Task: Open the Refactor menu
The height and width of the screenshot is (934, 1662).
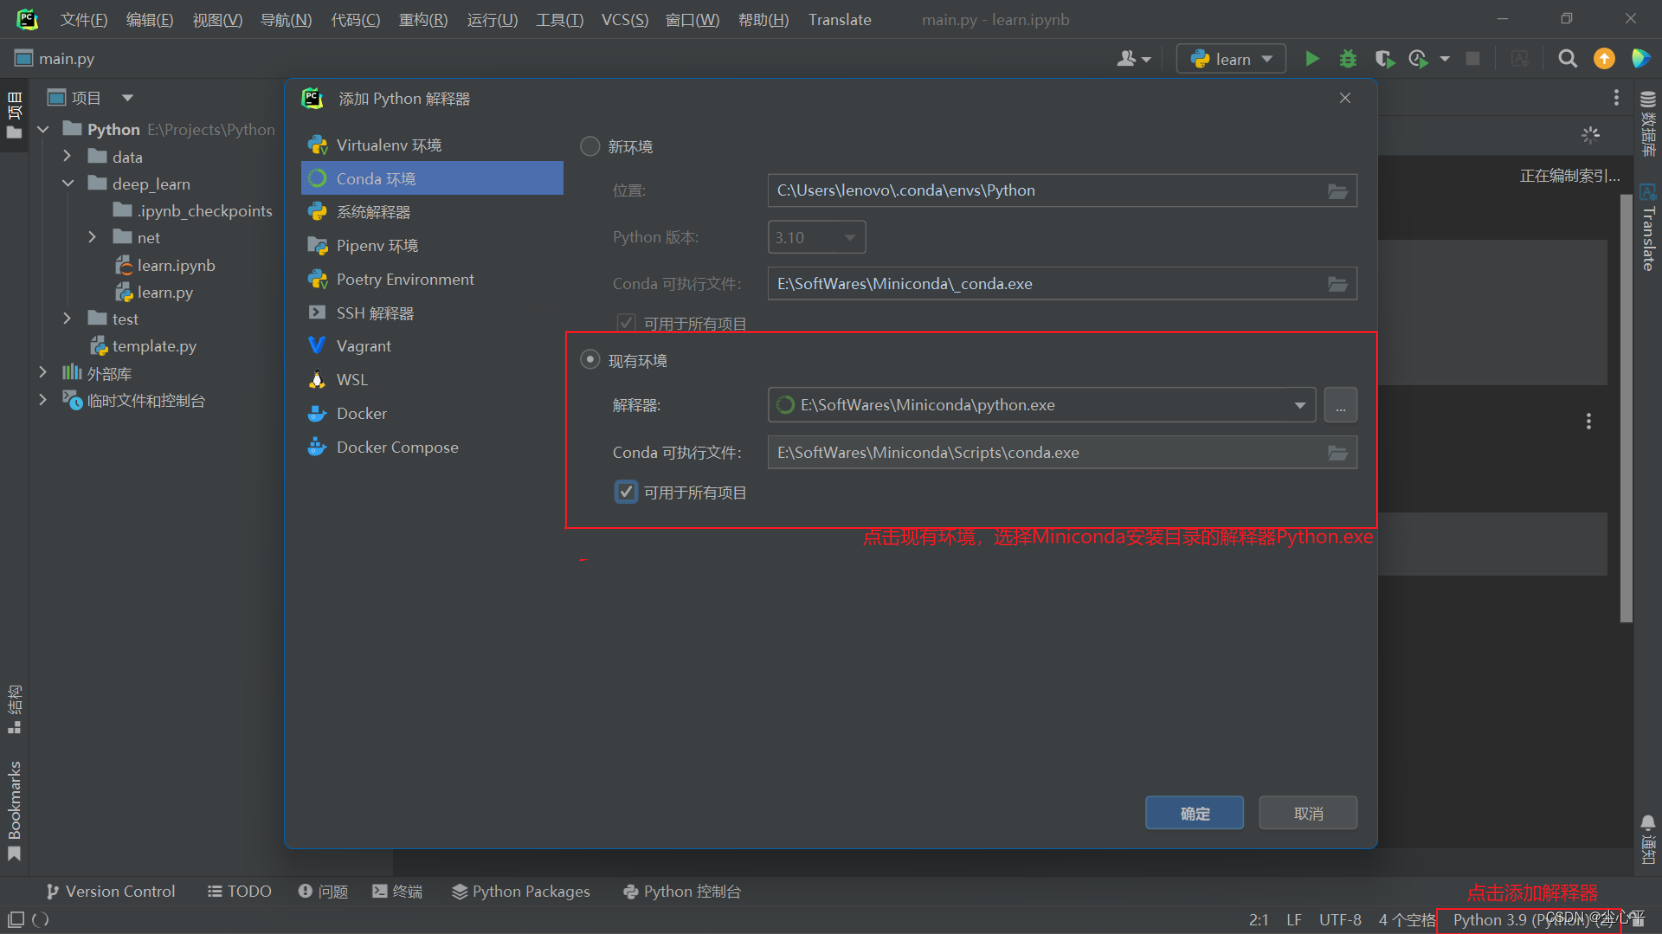Action: click(423, 19)
